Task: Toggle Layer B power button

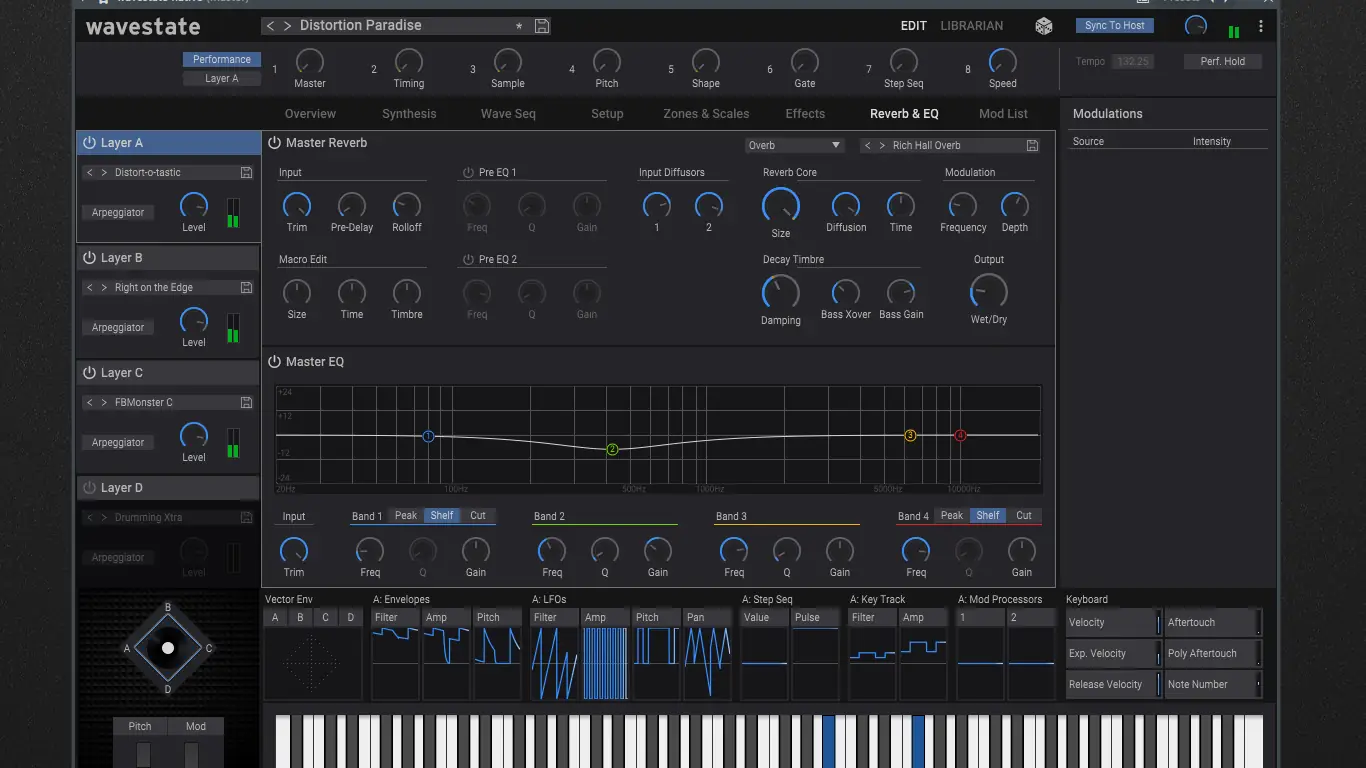Action: [89, 258]
